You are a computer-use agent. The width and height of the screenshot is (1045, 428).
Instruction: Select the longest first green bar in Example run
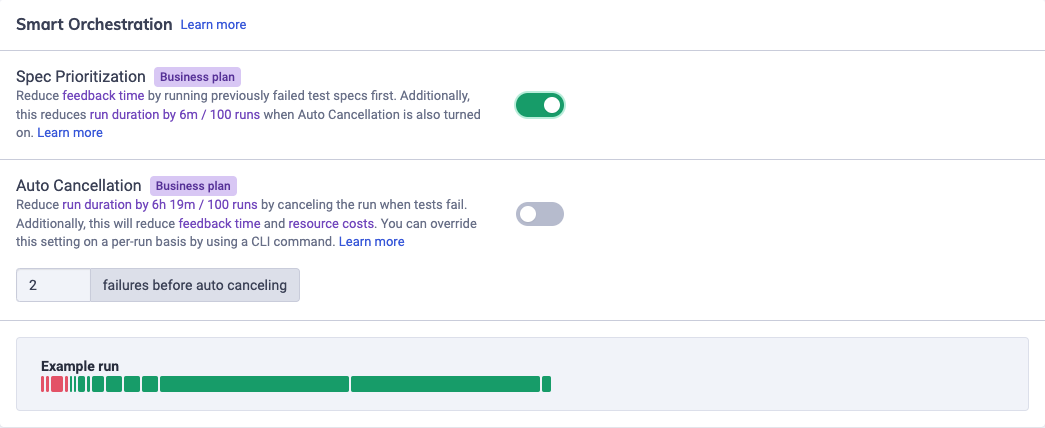tap(254, 384)
